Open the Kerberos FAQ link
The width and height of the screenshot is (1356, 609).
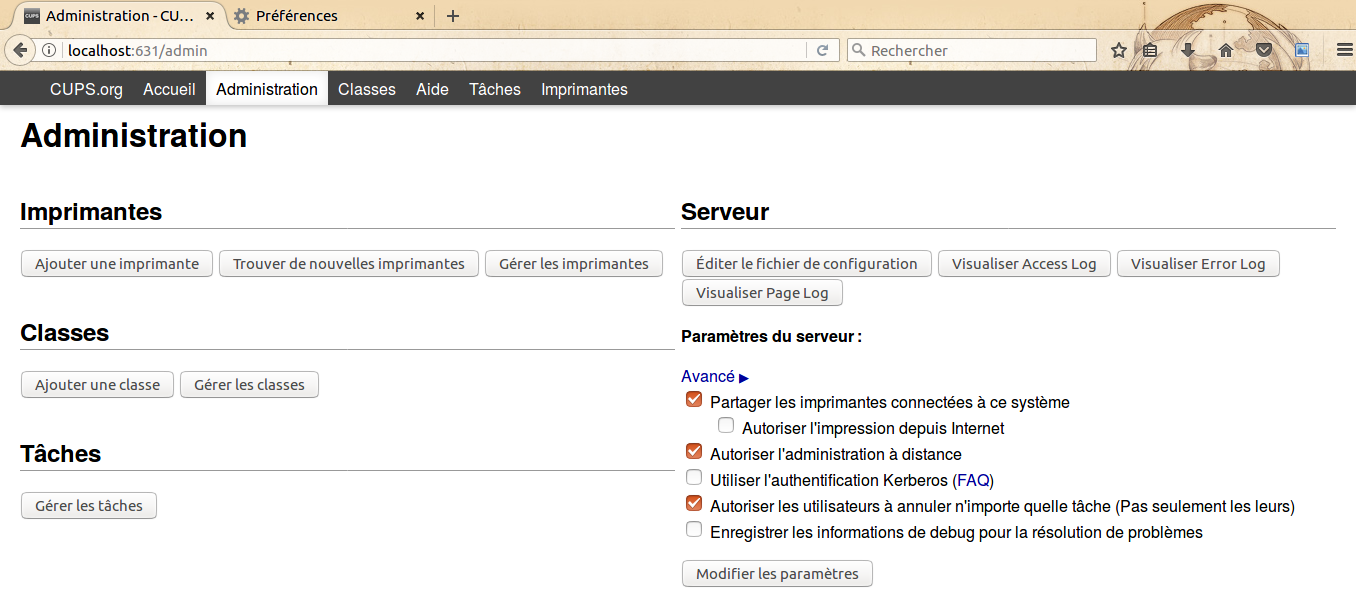[973, 480]
